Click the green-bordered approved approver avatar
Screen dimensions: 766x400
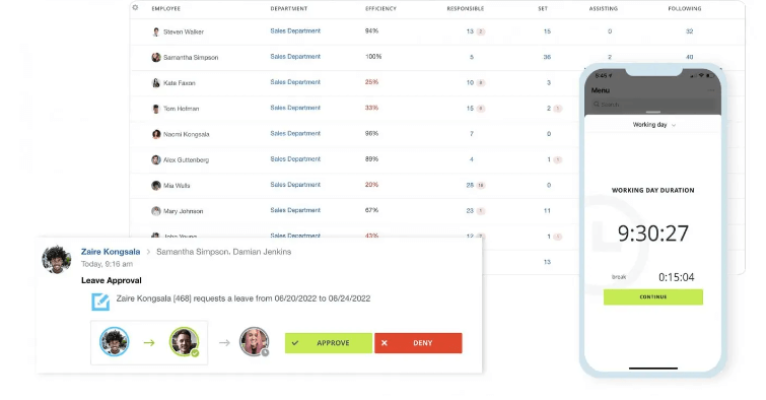click(x=183, y=343)
